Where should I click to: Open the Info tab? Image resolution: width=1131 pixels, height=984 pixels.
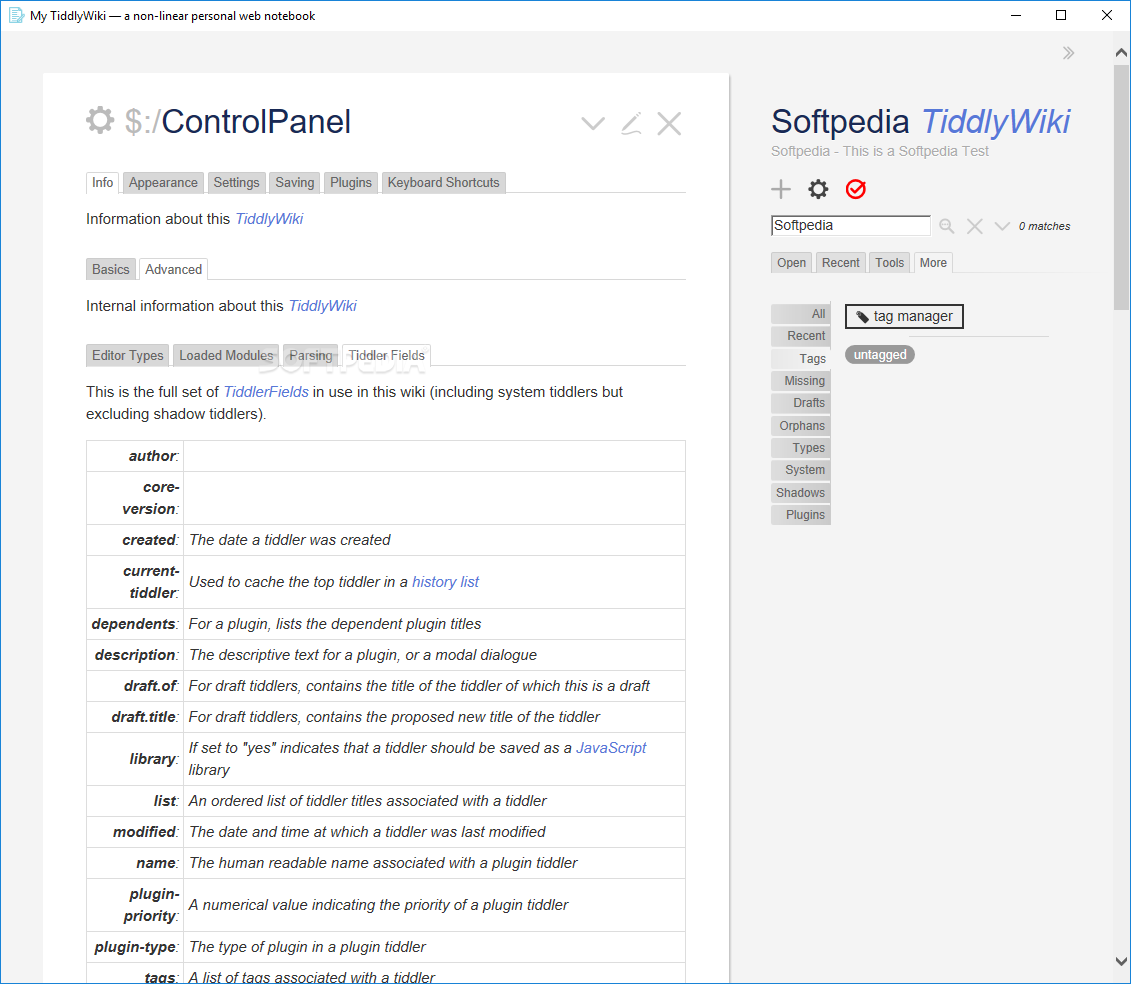[102, 183]
